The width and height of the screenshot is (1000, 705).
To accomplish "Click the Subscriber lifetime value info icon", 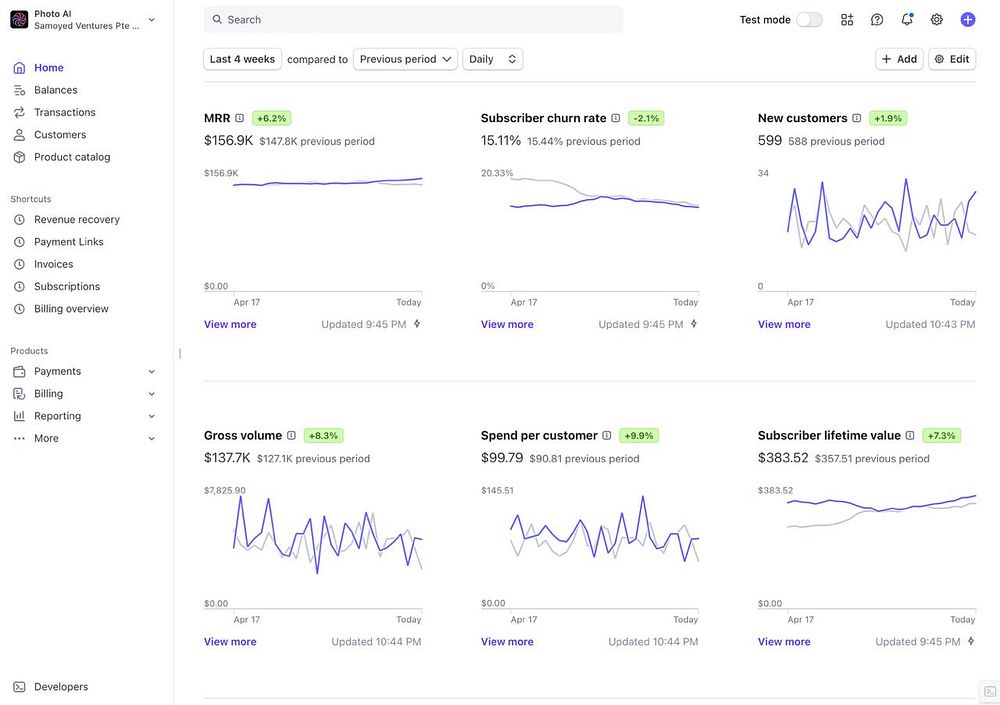I will 910,435.
